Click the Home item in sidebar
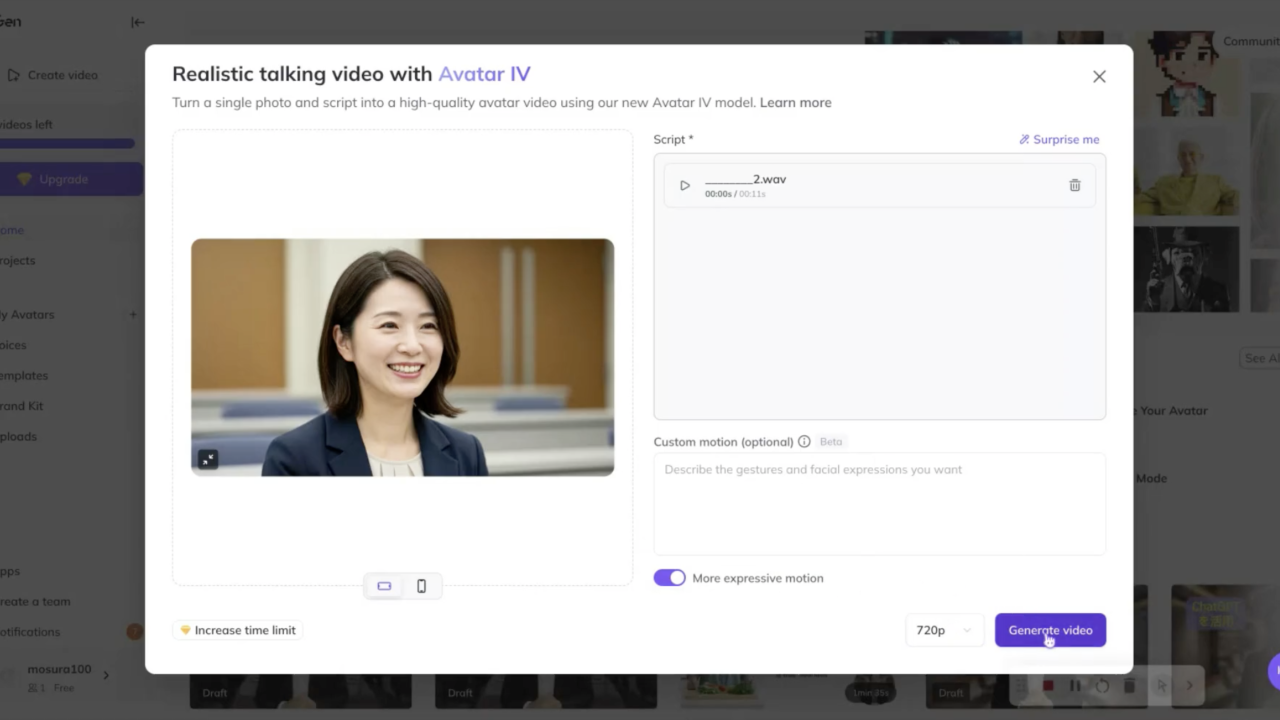Image resolution: width=1280 pixels, height=720 pixels. coord(12,230)
